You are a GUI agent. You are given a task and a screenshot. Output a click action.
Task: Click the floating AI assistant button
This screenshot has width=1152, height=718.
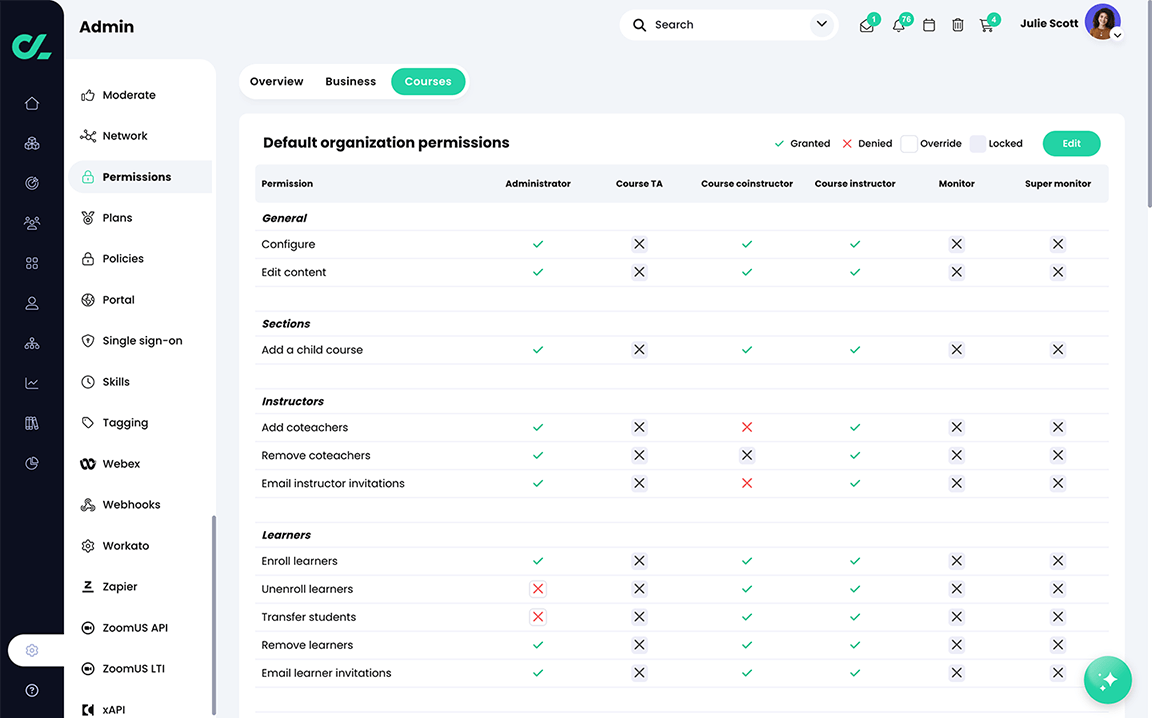[1107, 679]
